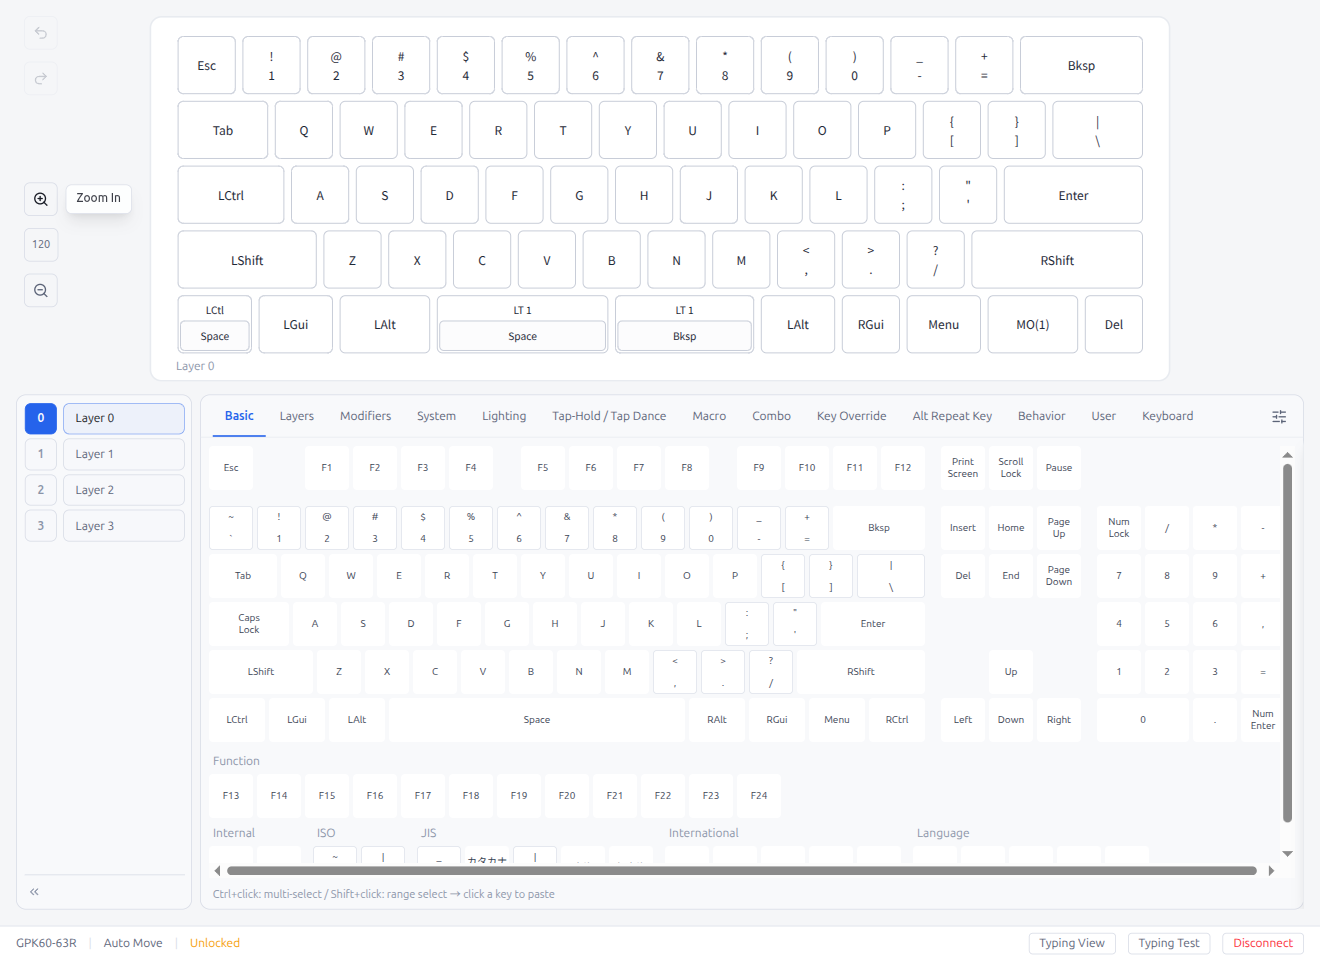The width and height of the screenshot is (1320, 960).
Task: Open the Tap-Hold / Tap Dance tab
Action: tap(608, 416)
